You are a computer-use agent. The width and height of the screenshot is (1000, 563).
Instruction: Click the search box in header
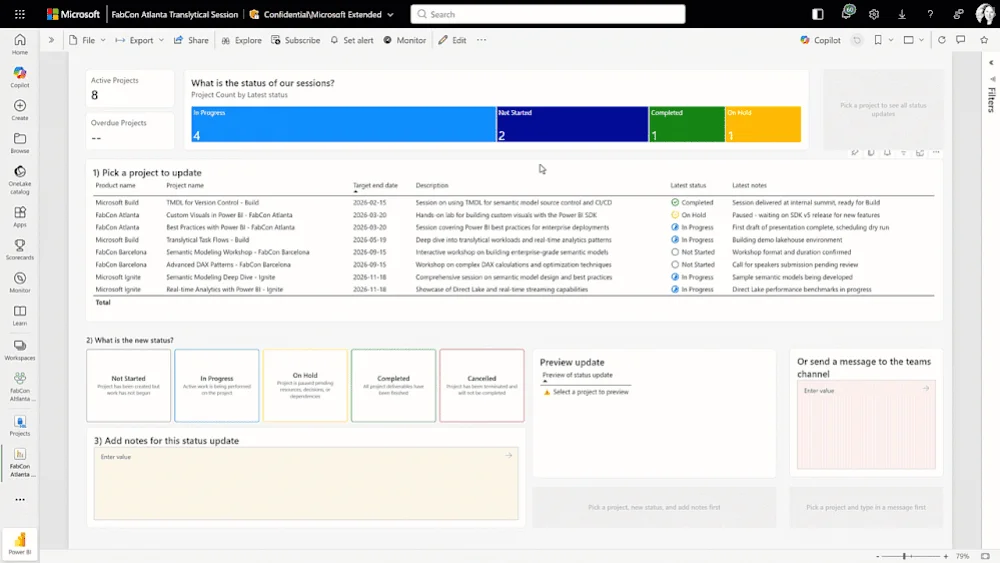tap(548, 14)
